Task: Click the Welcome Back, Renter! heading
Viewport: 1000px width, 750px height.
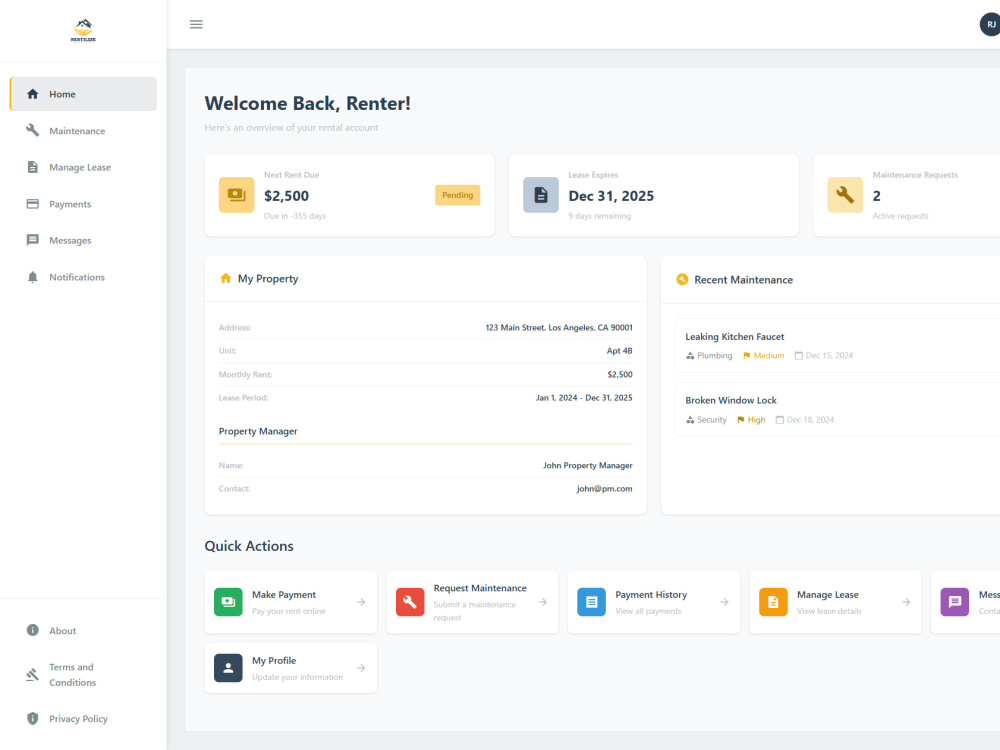Action: tap(307, 103)
